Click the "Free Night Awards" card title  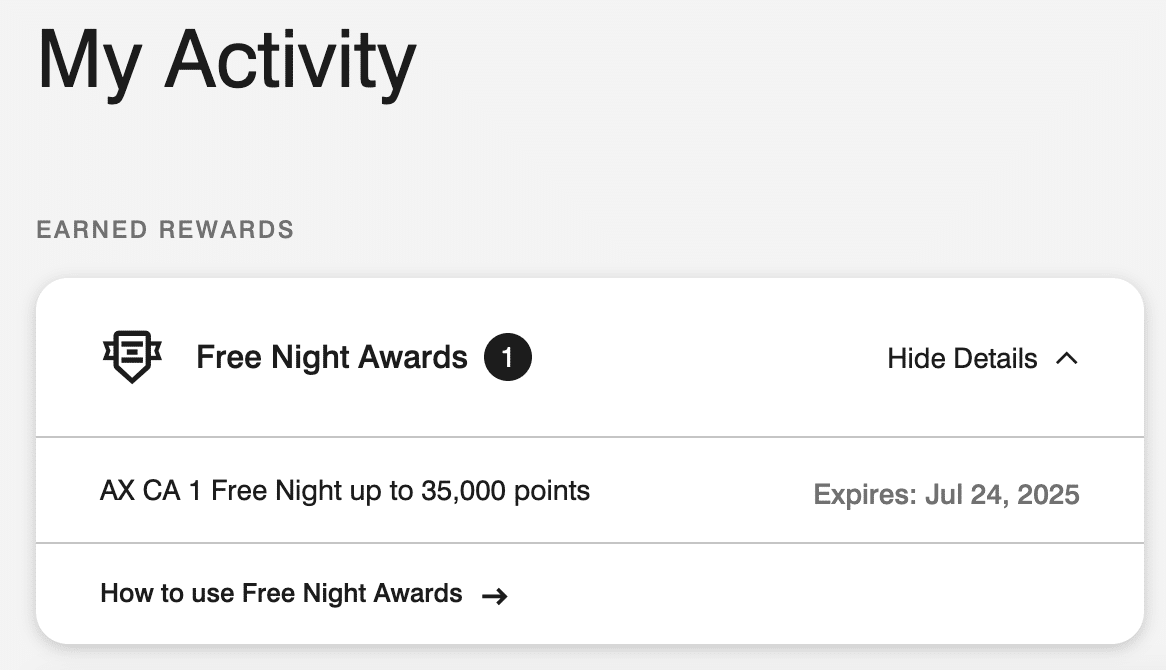point(332,358)
